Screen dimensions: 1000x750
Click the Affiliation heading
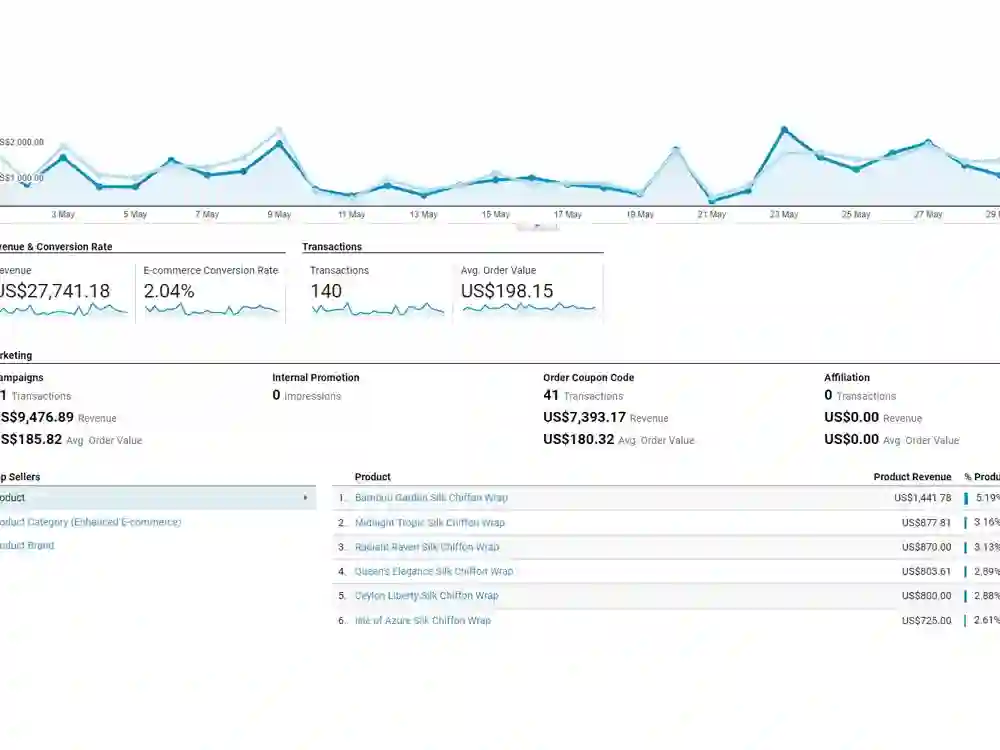pos(847,378)
